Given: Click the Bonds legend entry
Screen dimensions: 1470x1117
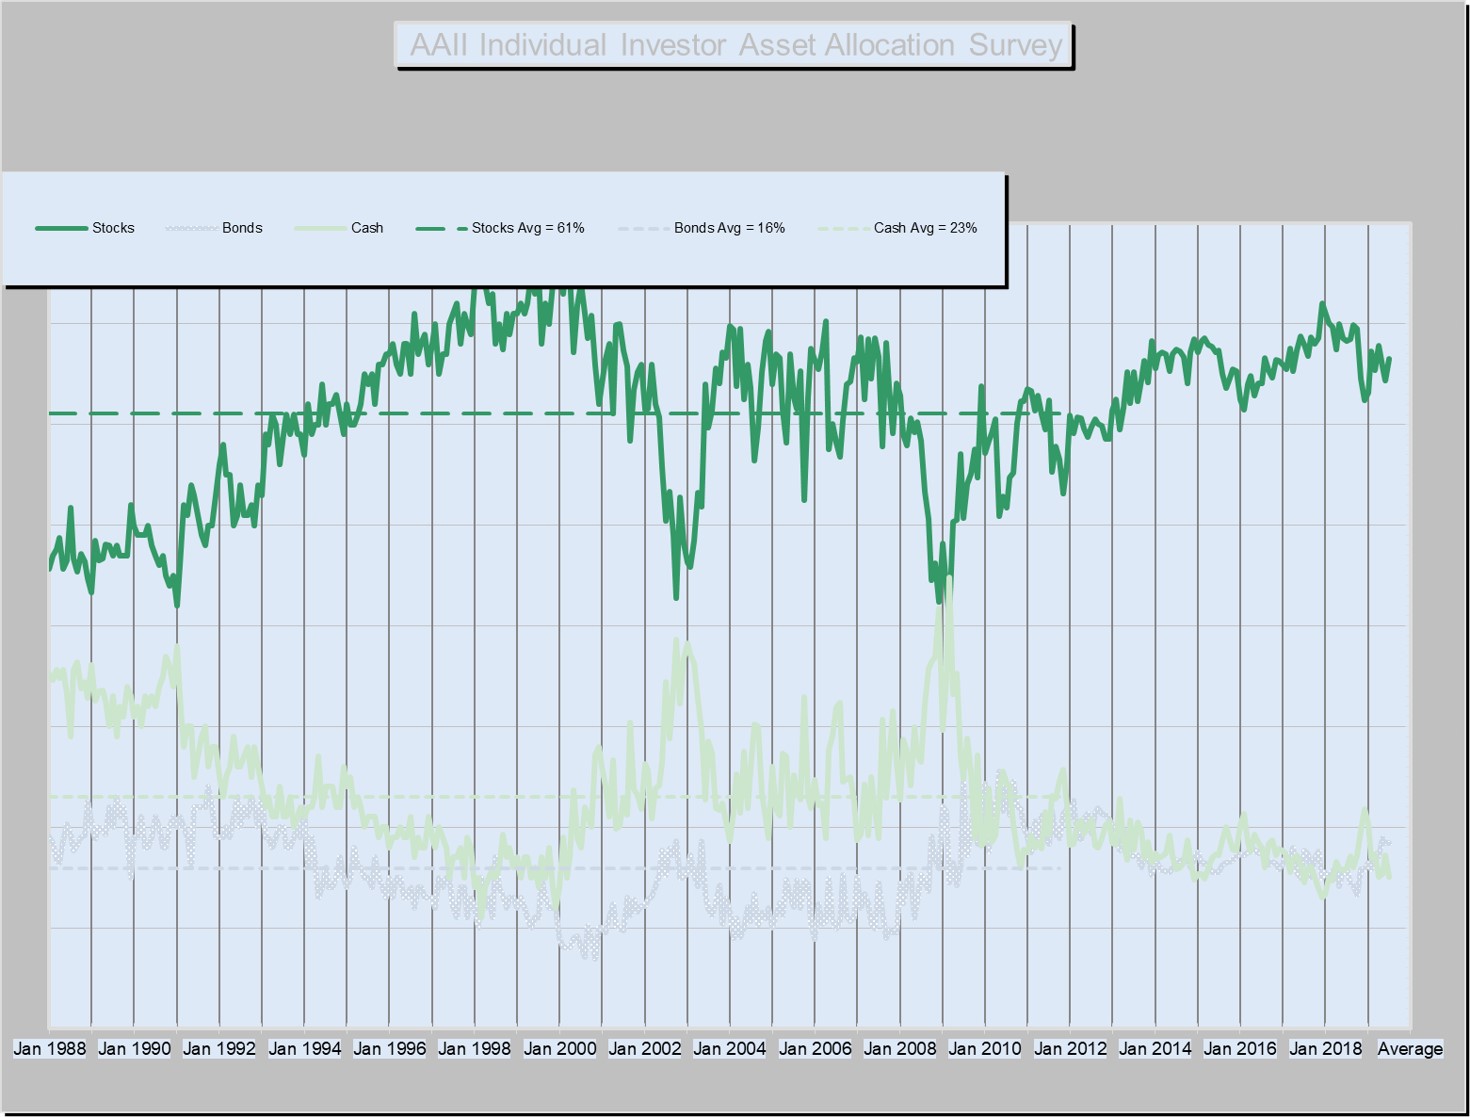Looking at the screenshot, I should [214, 228].
